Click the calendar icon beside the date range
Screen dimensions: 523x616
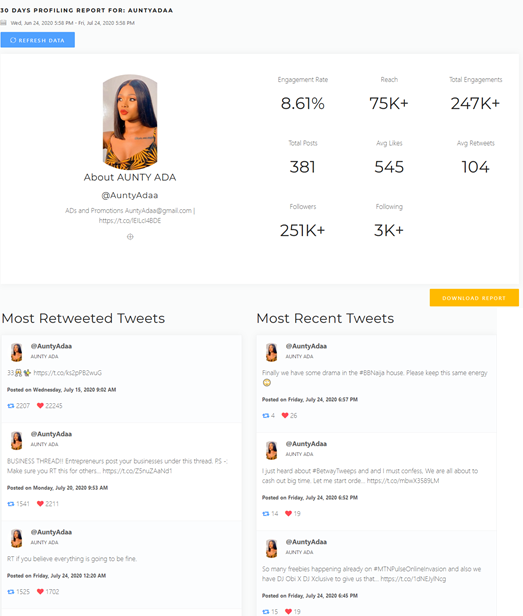tap(4, 23)
